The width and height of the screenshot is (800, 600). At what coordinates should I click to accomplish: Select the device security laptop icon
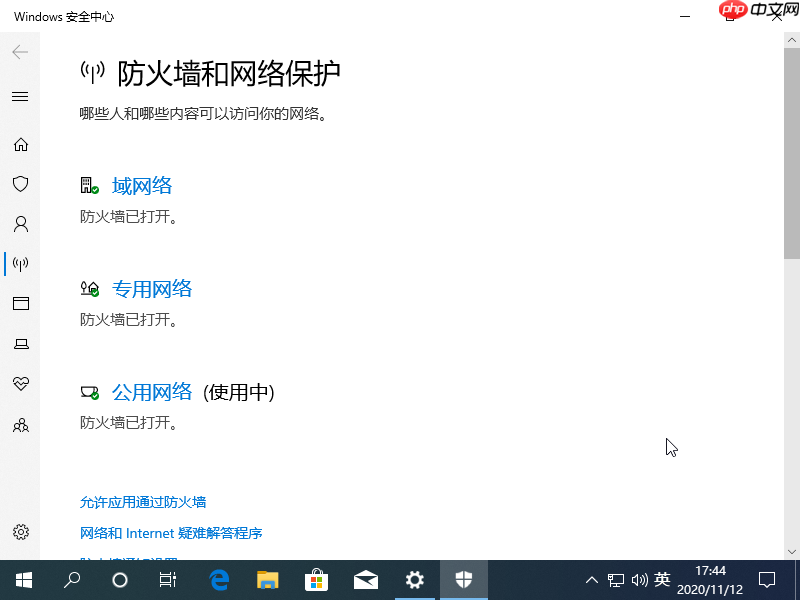pyautogui.click(x=20, y=344)
